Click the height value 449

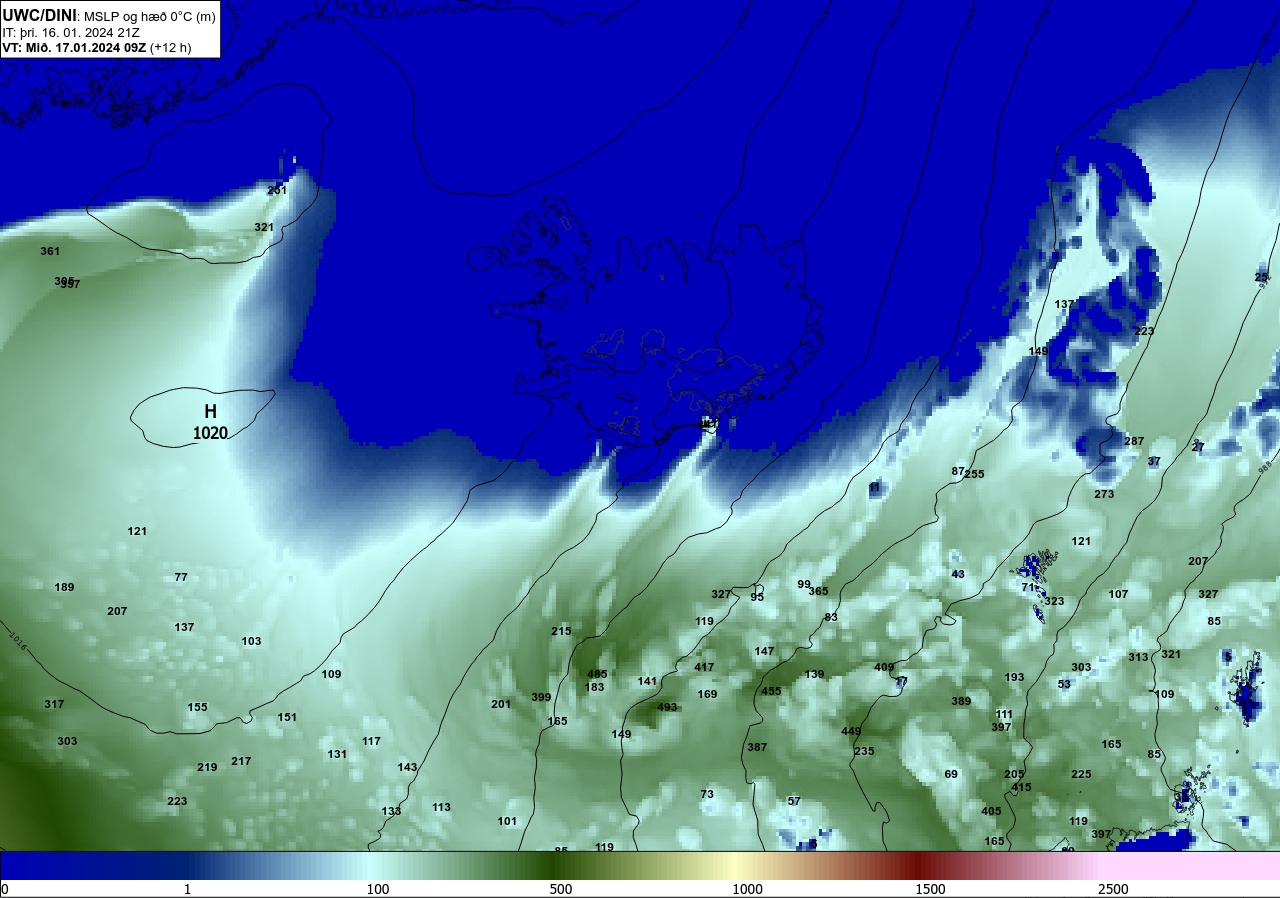click(x=851, y=731)
